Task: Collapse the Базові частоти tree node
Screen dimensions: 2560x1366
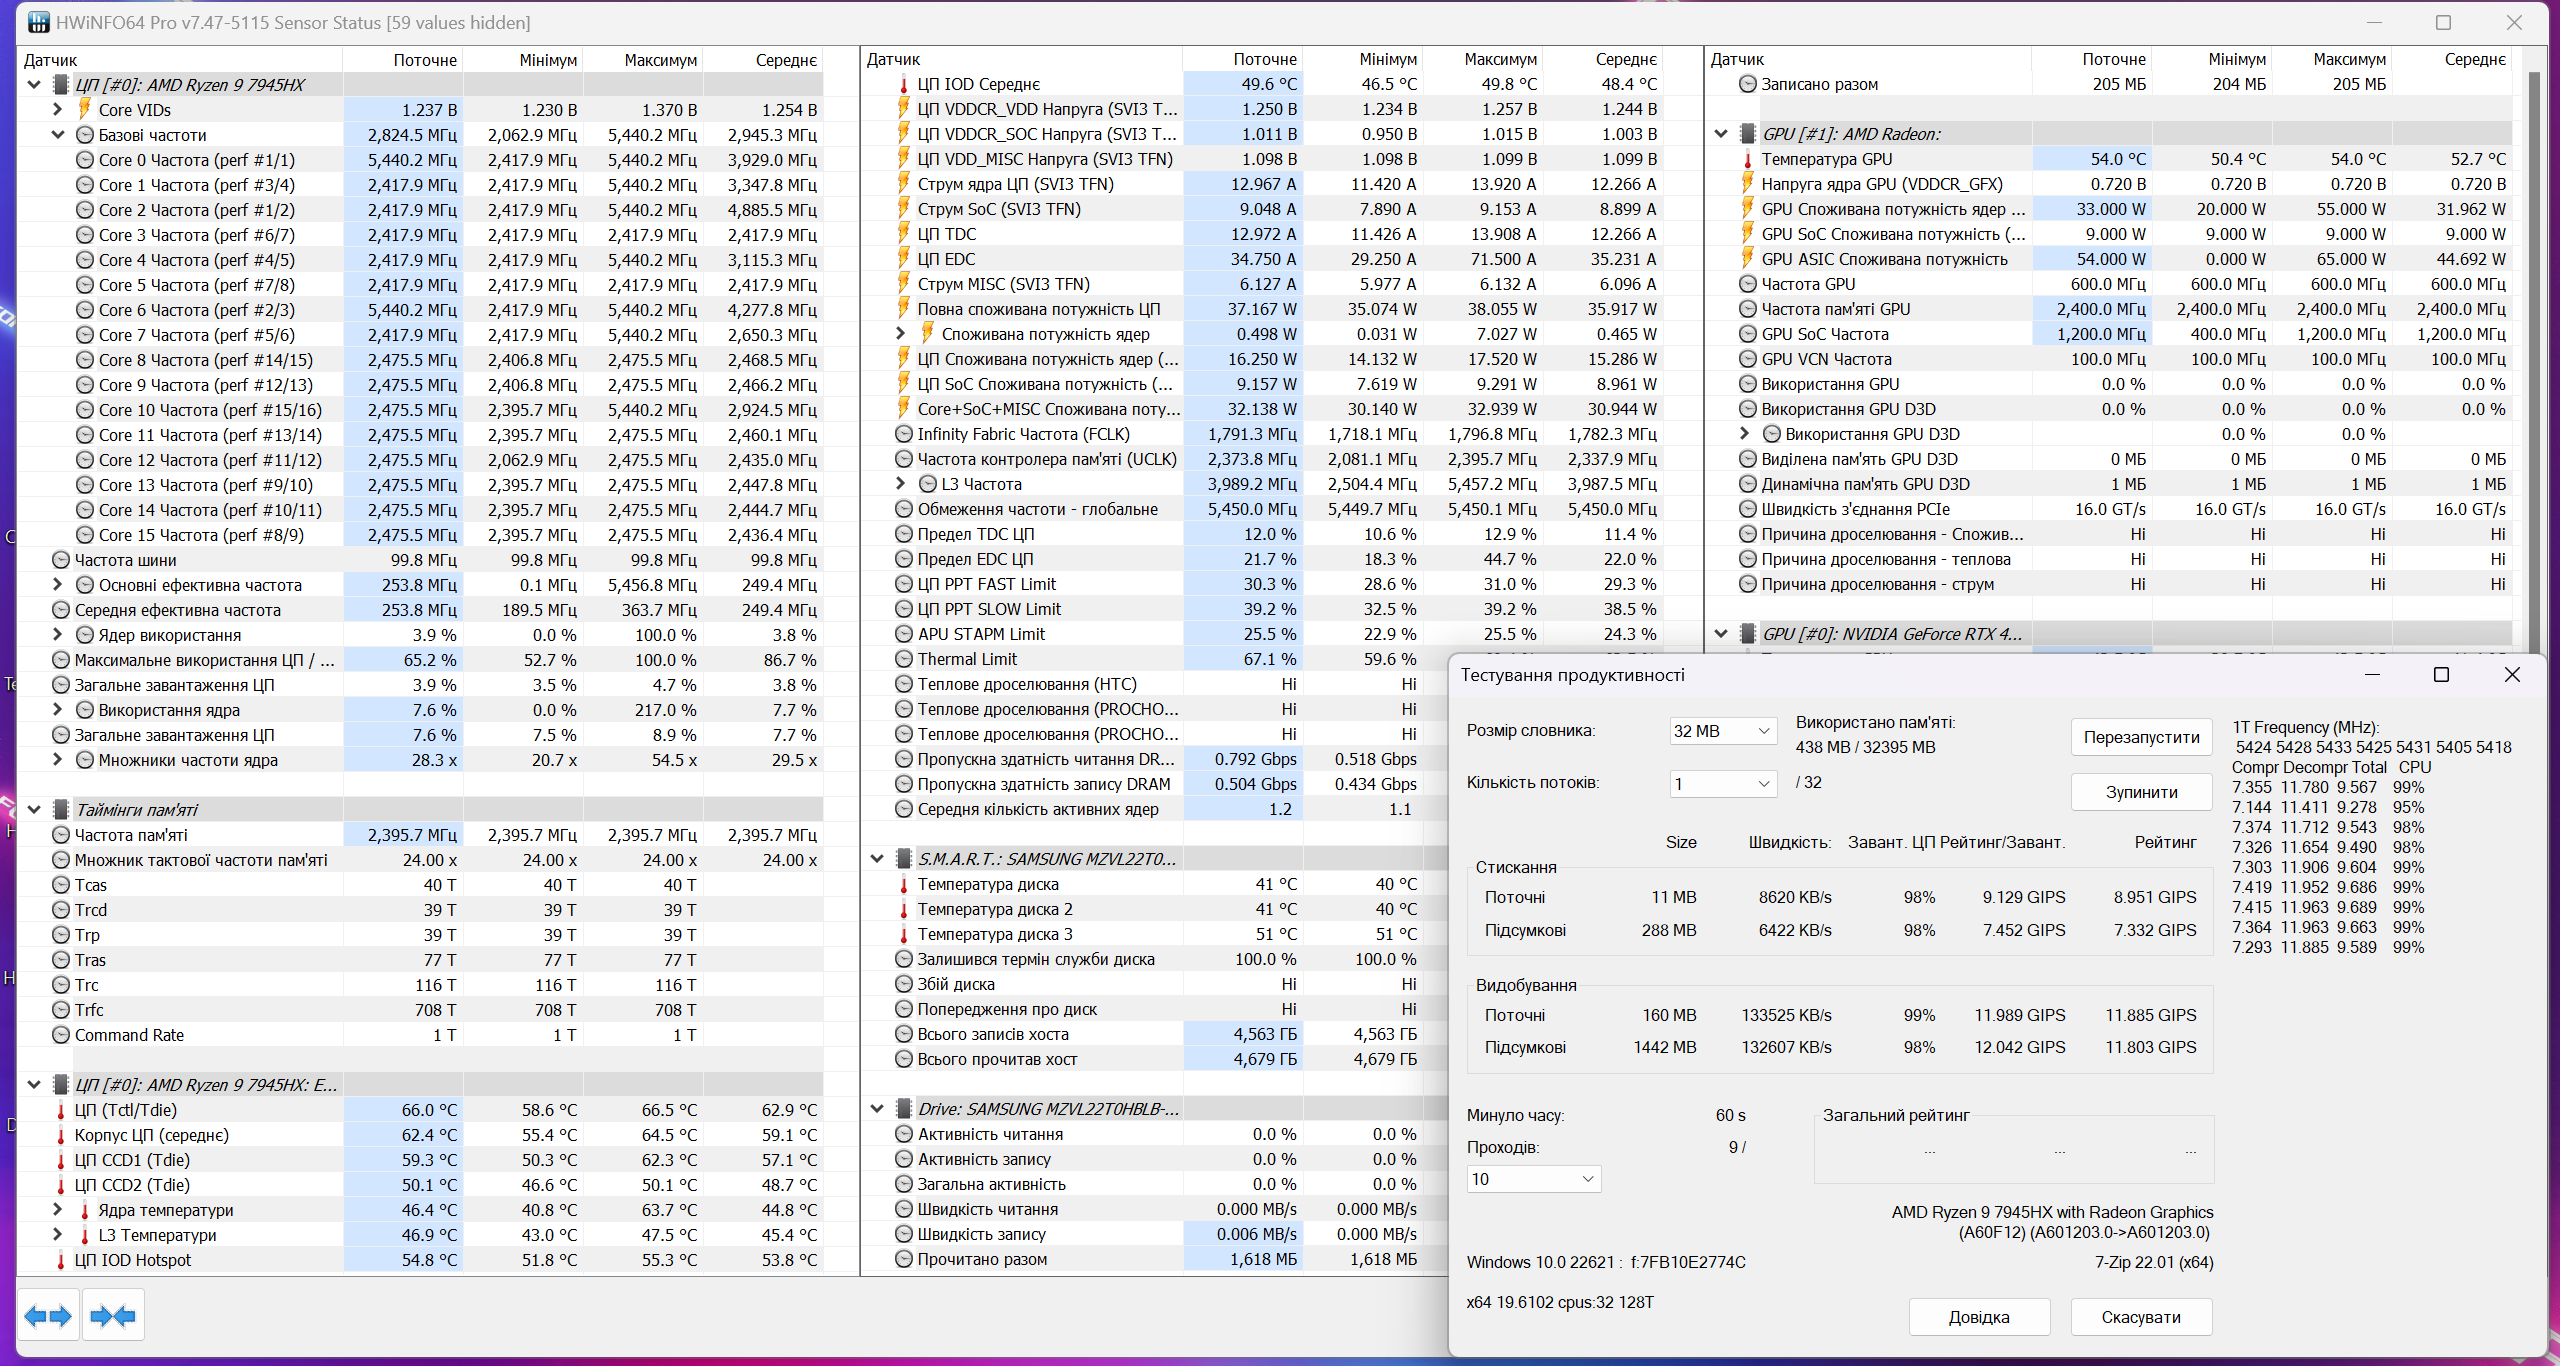Action: coord(58,134)
